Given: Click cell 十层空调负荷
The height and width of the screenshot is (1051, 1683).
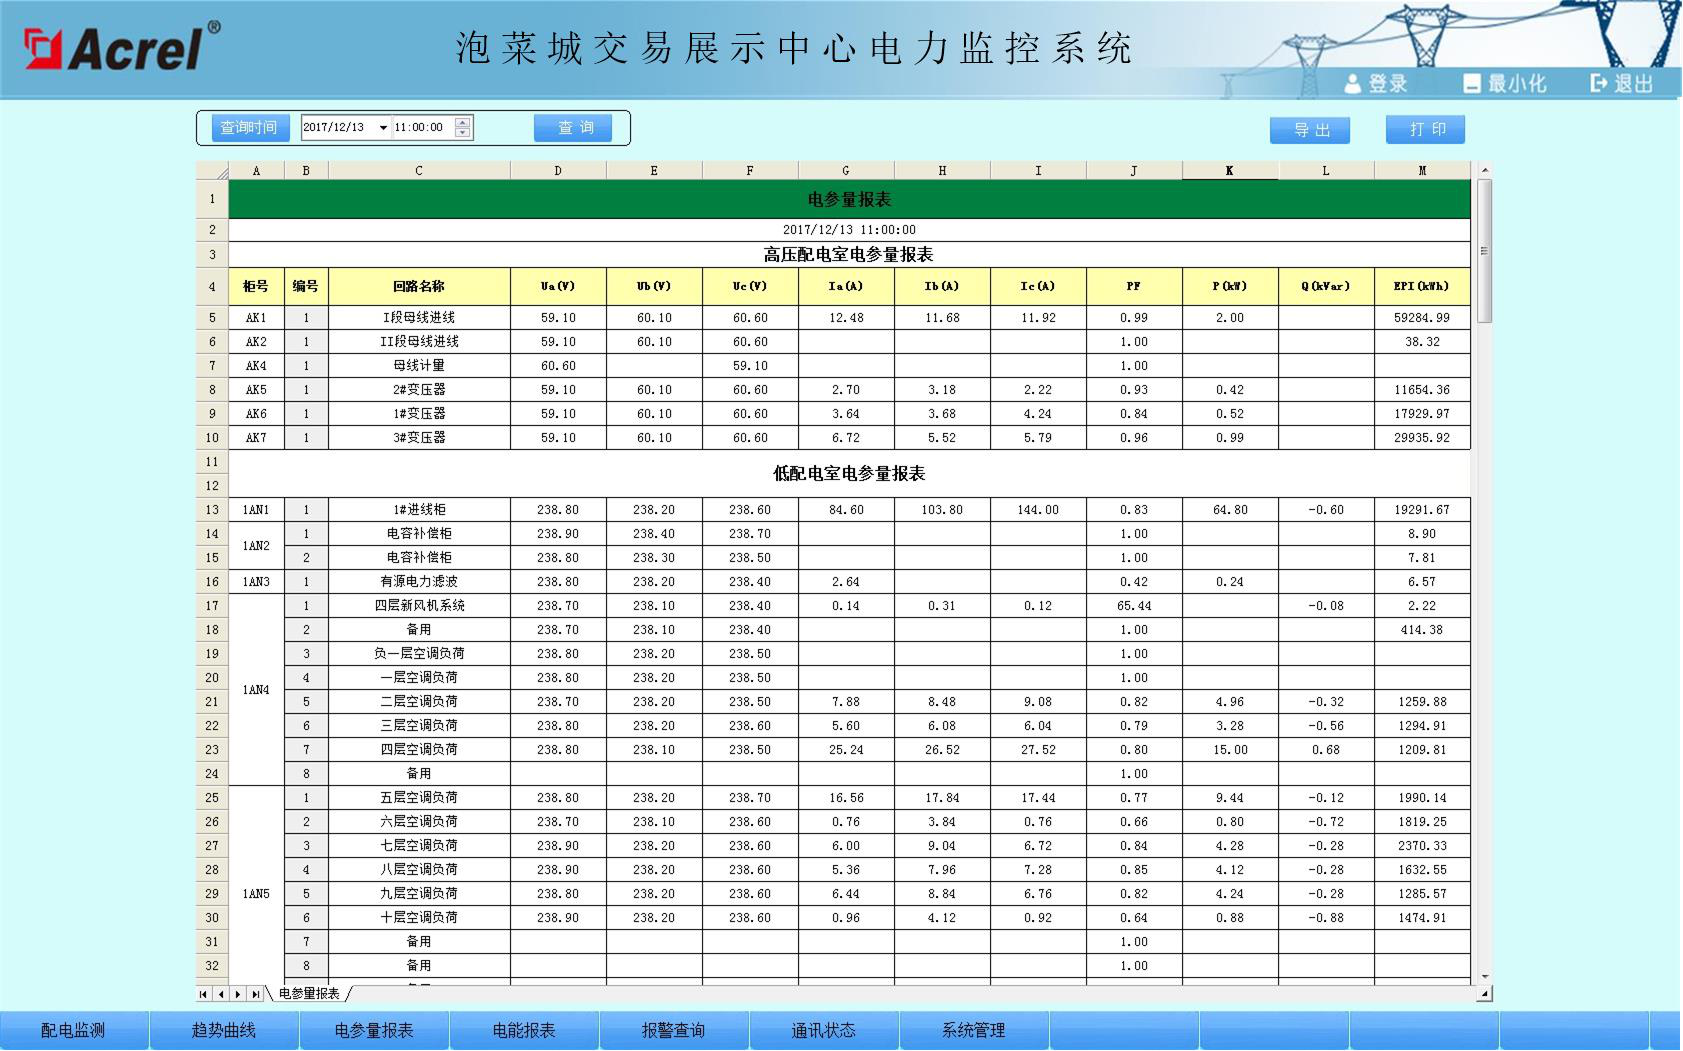Looking at the screenshot, I should (x=419, y=918).
